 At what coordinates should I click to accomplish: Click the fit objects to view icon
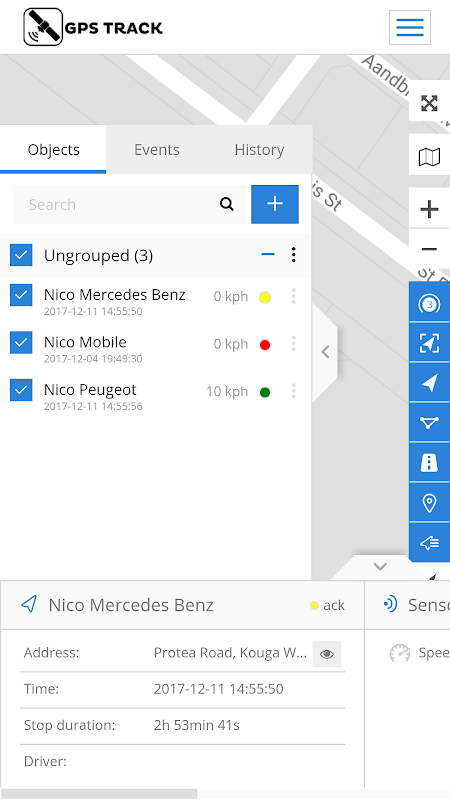tap(429, 343)
